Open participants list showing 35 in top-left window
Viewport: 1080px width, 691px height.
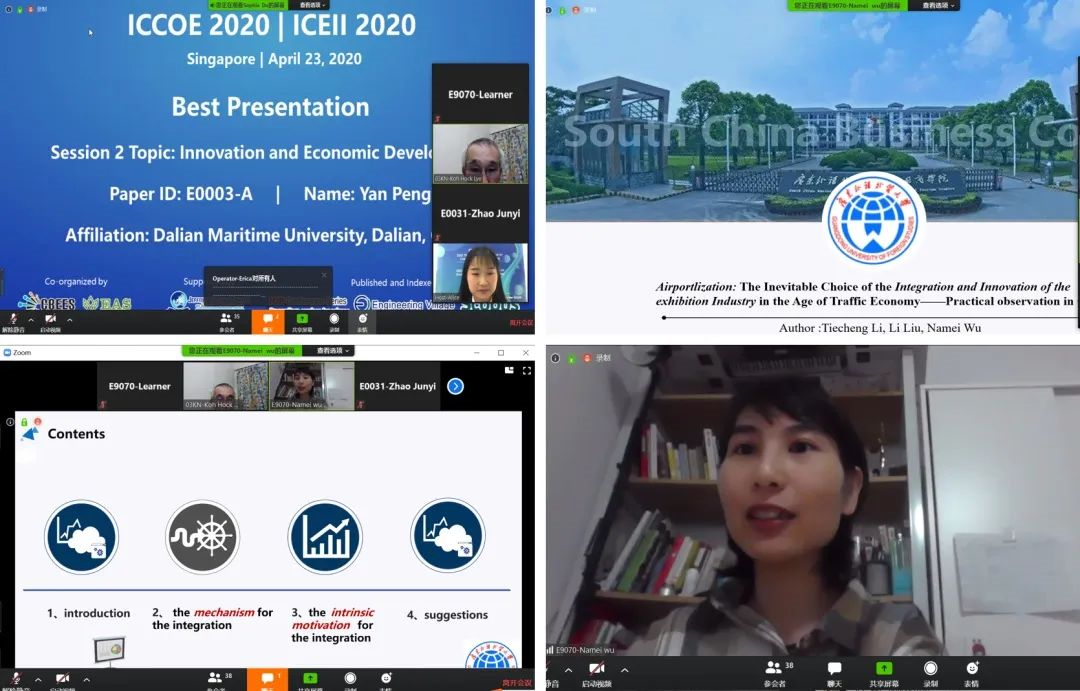[228, 321]
